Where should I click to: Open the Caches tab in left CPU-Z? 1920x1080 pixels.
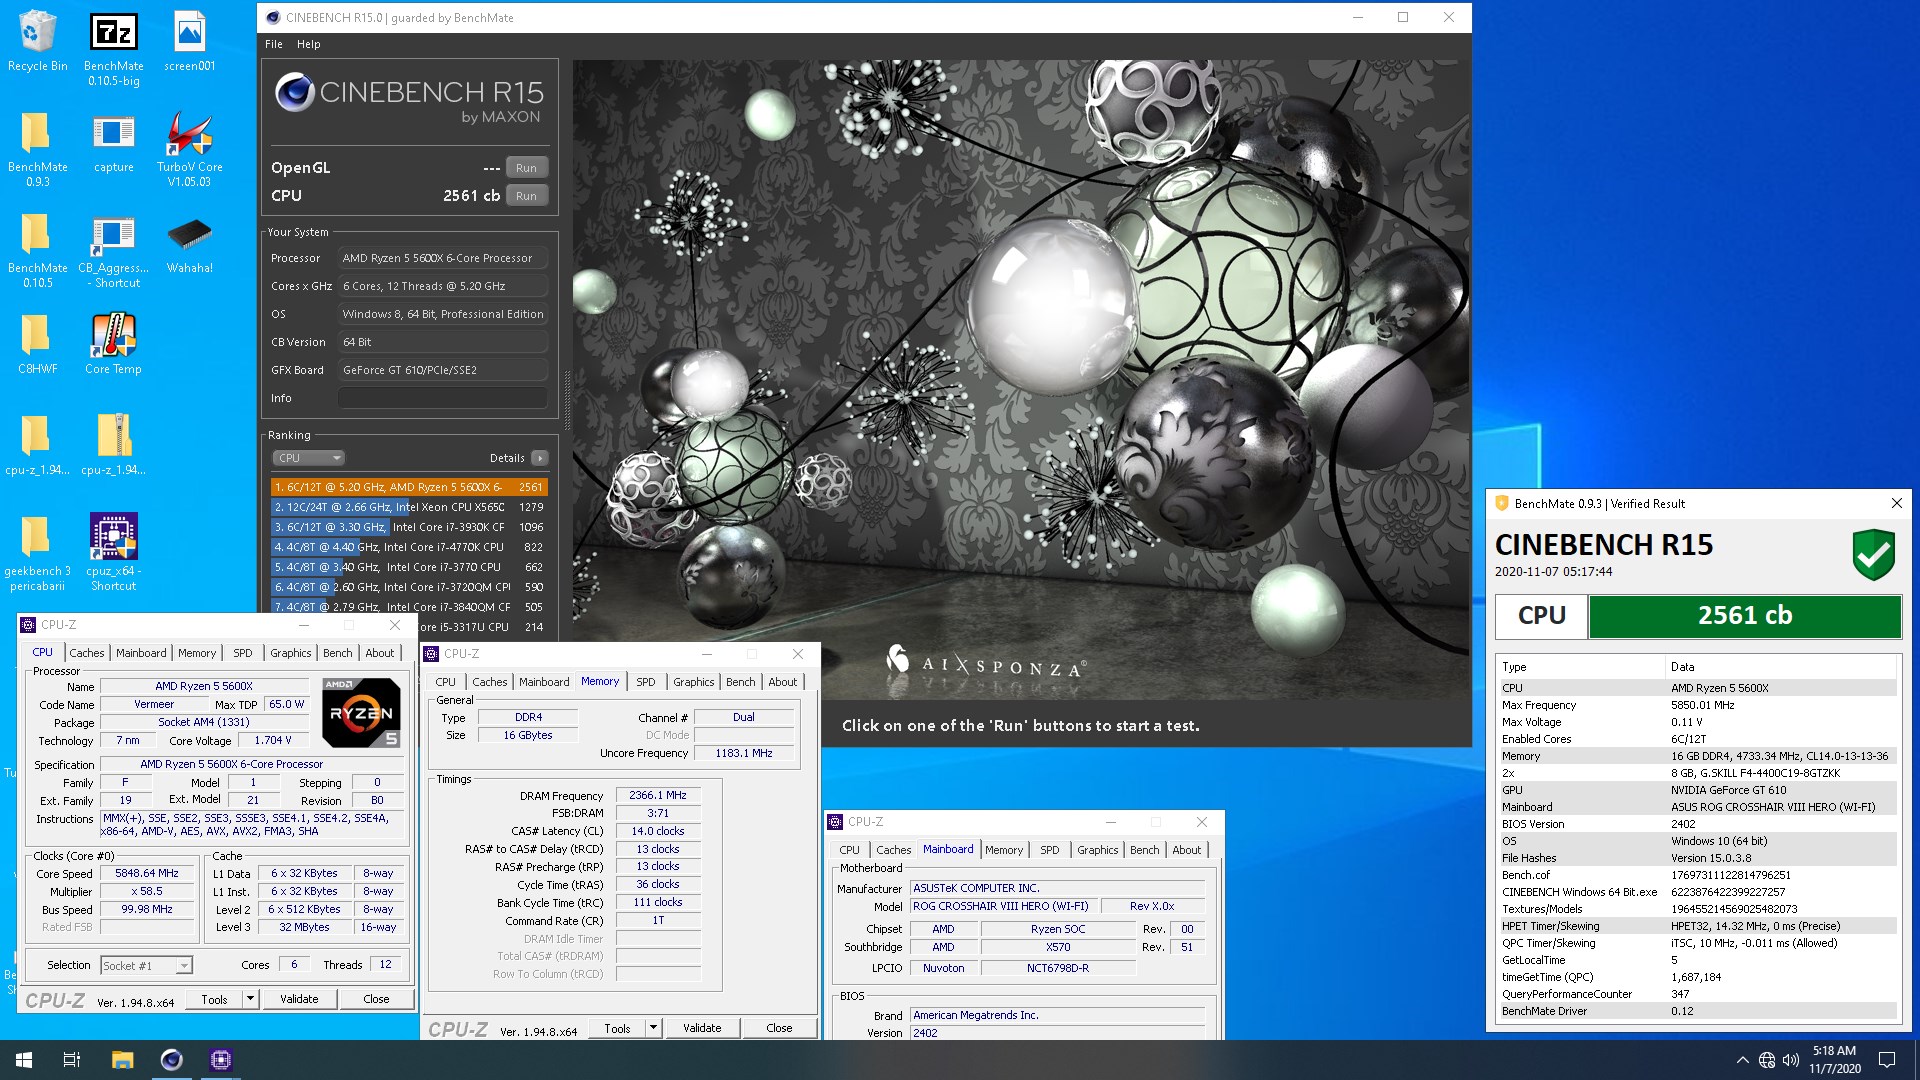pyautogui.click(x=87, y=653)
